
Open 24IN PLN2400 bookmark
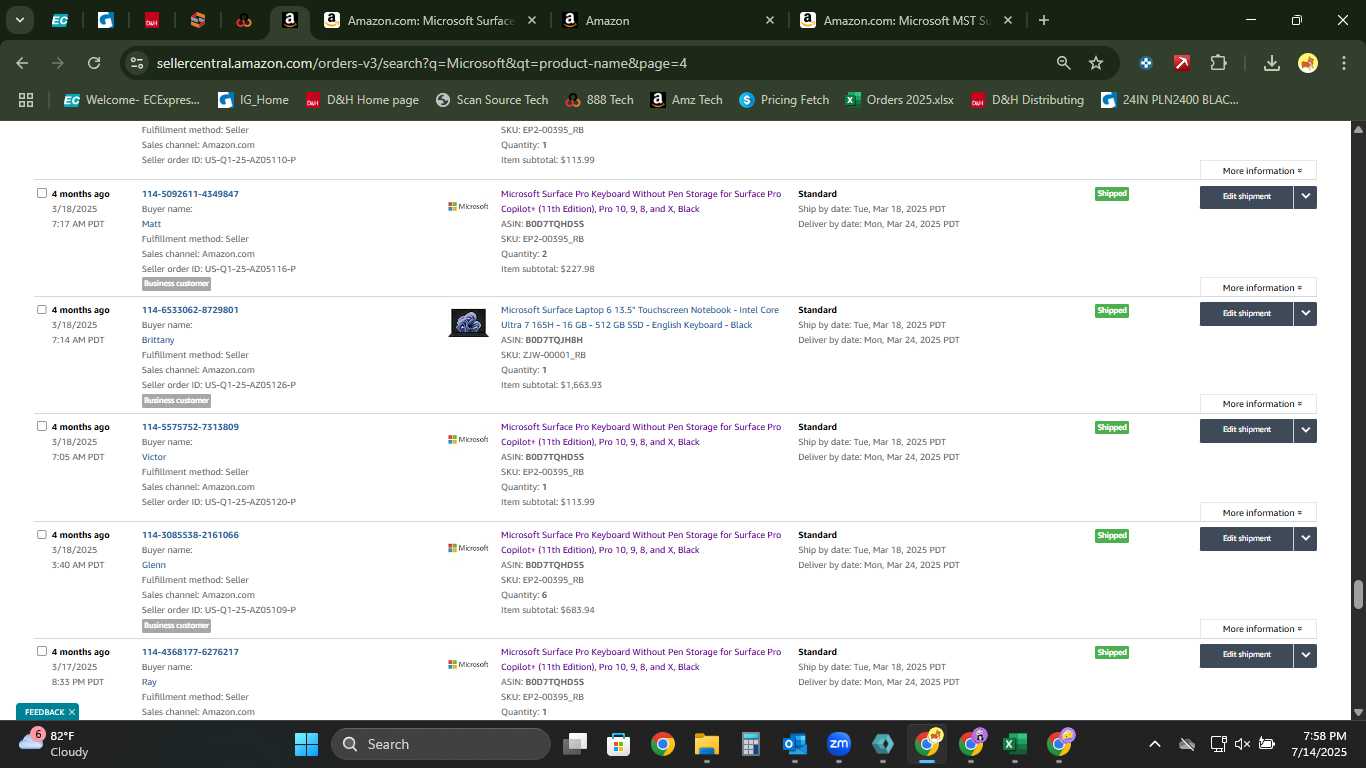point(1170,100)
